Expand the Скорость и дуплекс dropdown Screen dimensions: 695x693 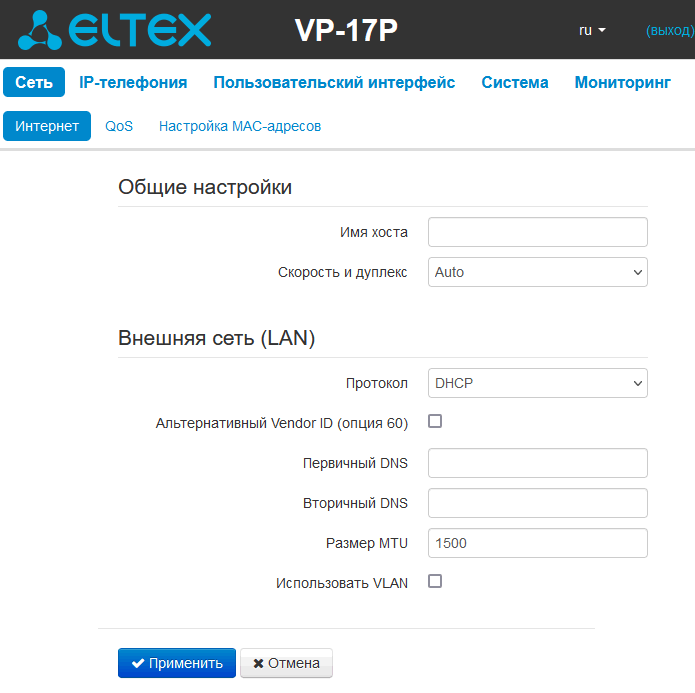click(x=538, y=272)
